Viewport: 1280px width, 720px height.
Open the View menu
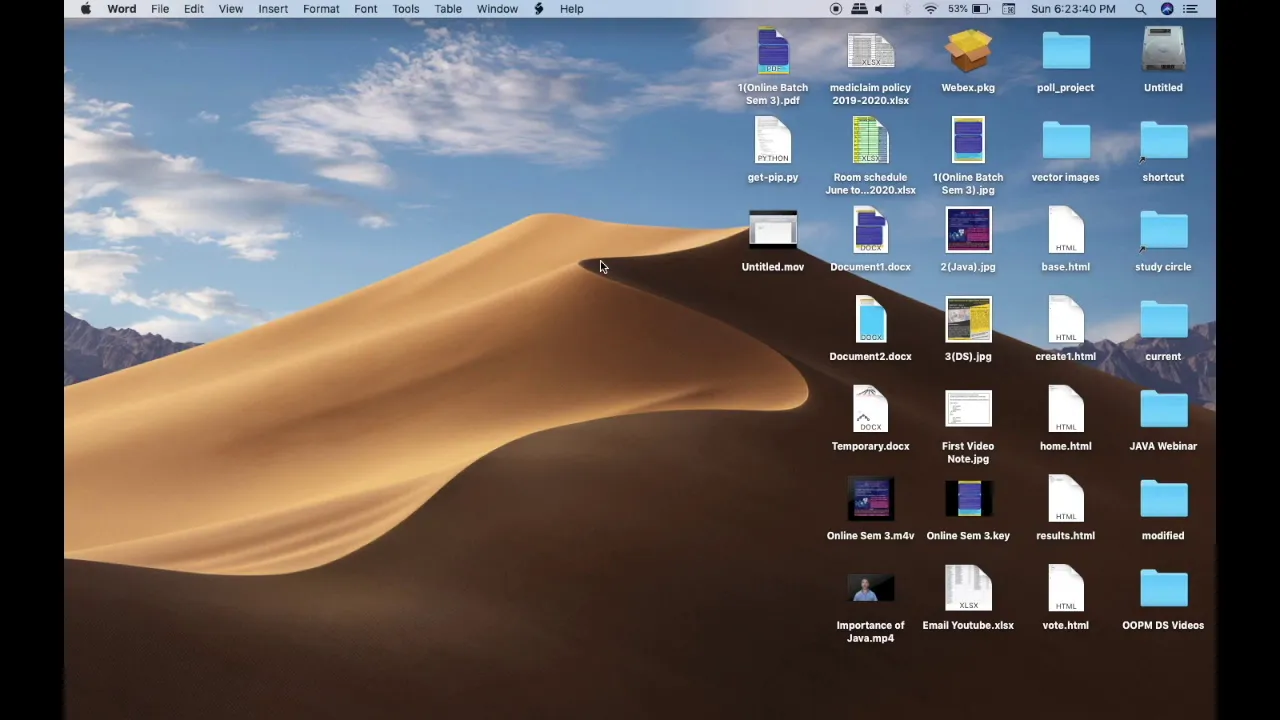tap(231, 9)
